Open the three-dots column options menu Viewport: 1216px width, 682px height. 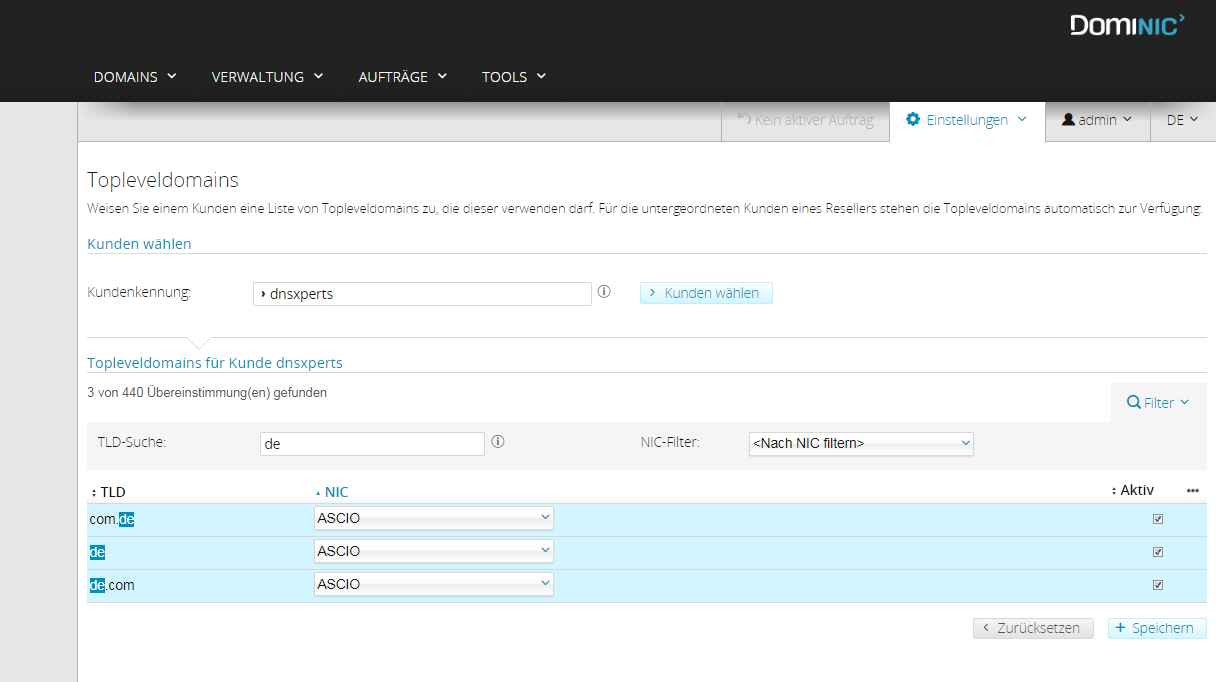coord(1192,491)
